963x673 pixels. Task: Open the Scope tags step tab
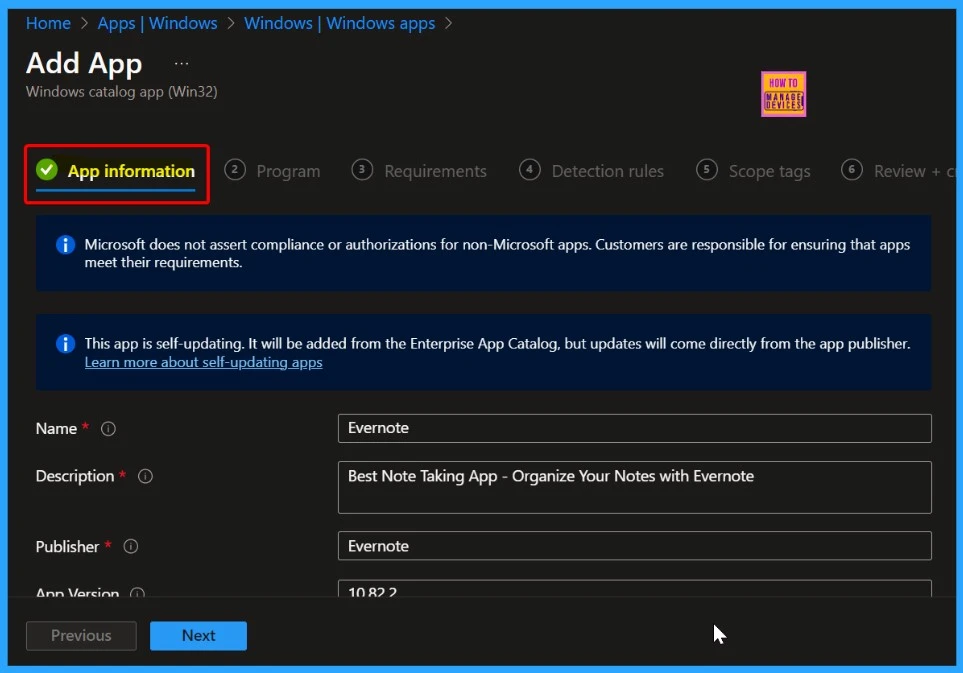753,171
